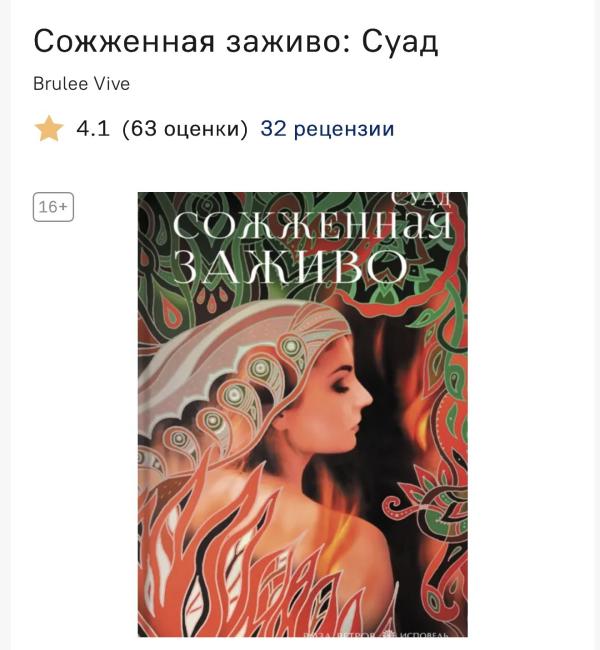Click the 16+ age restriction badge
The height and width of the screenshot is (650, 600).
click(x=53, y=207)
